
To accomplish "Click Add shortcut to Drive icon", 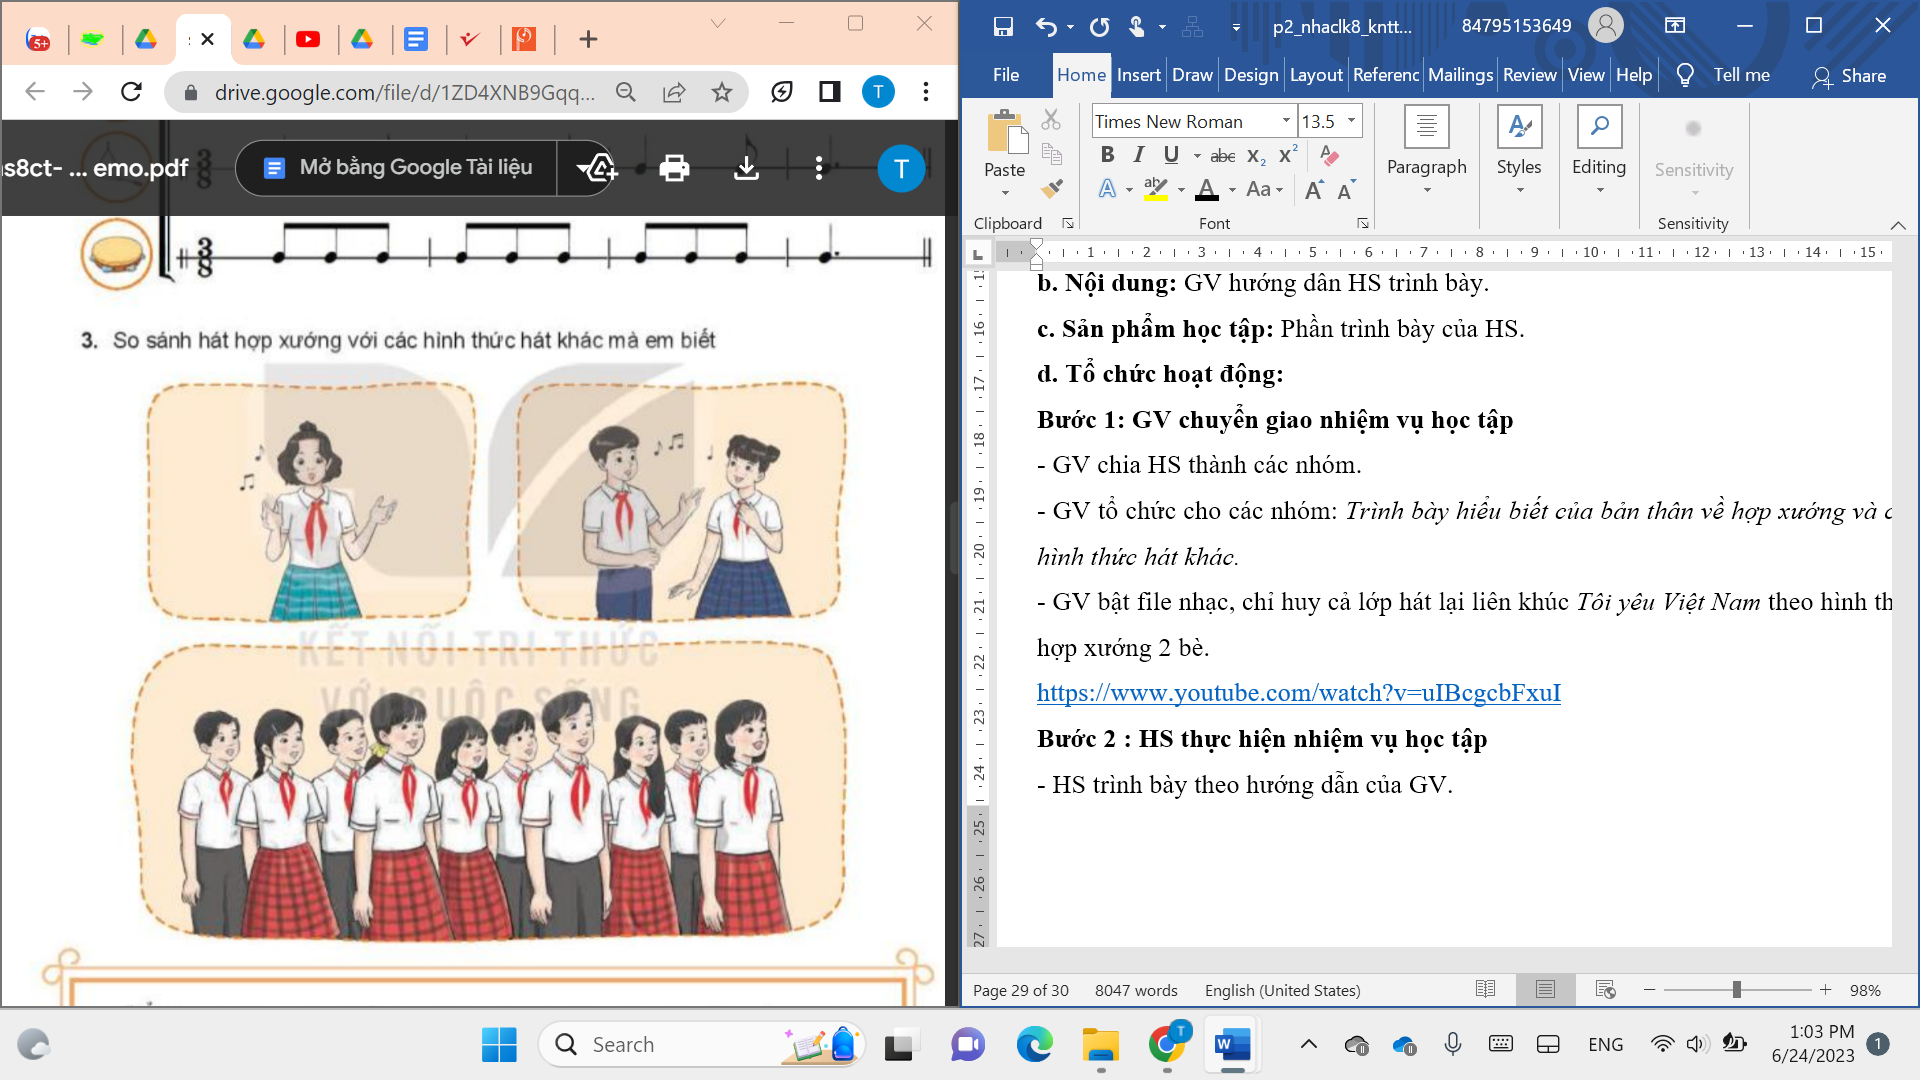I will pos(598,168).
